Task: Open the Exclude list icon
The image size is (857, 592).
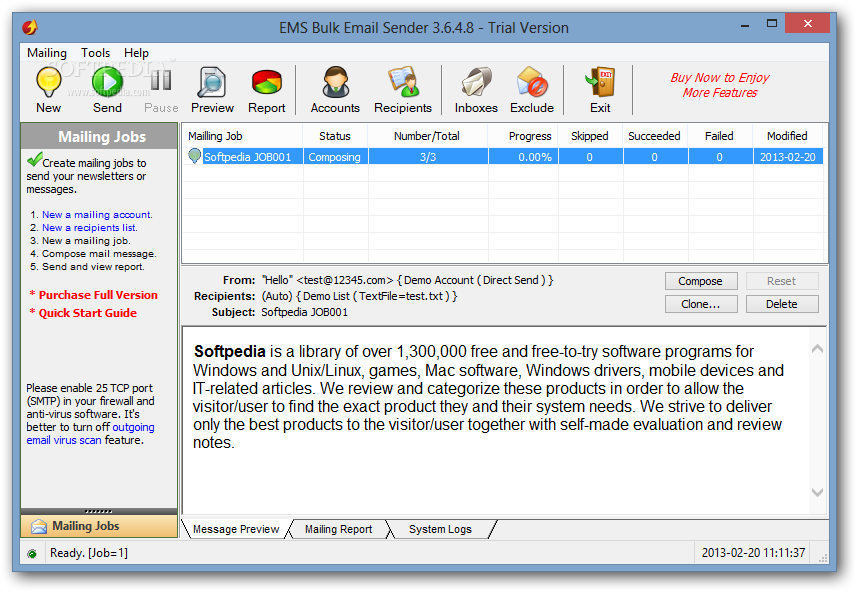Action: pos(532,82)
